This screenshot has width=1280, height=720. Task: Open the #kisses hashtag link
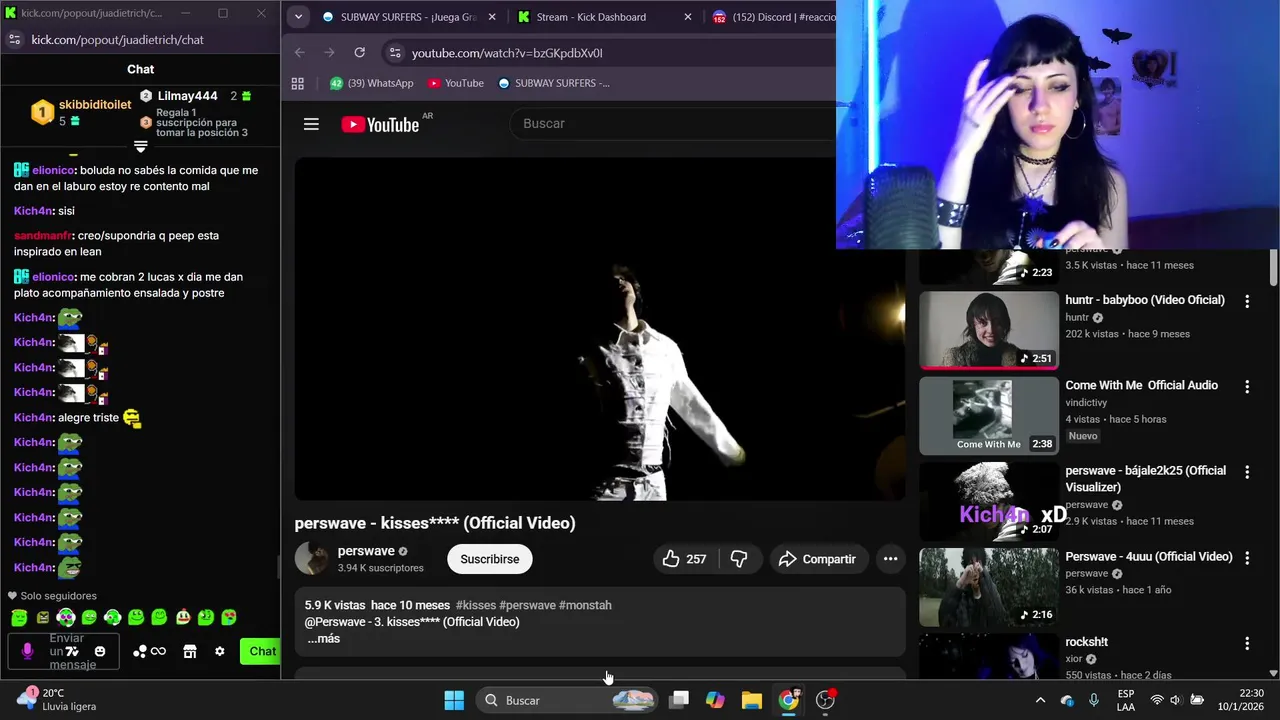[x=476, y=605]
